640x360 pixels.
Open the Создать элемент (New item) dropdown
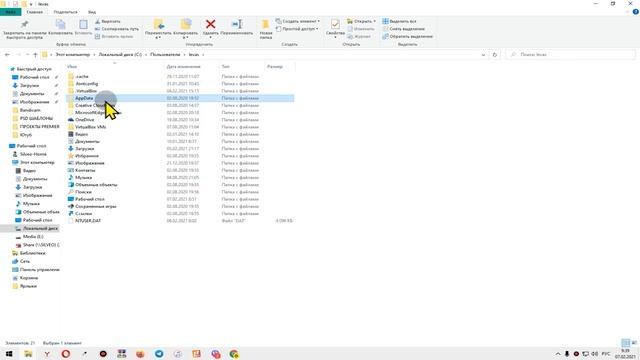[298, 21]
